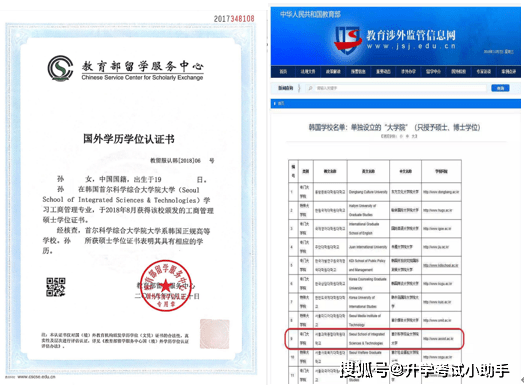Open the KDI School underlined website link

click(441, 265)
